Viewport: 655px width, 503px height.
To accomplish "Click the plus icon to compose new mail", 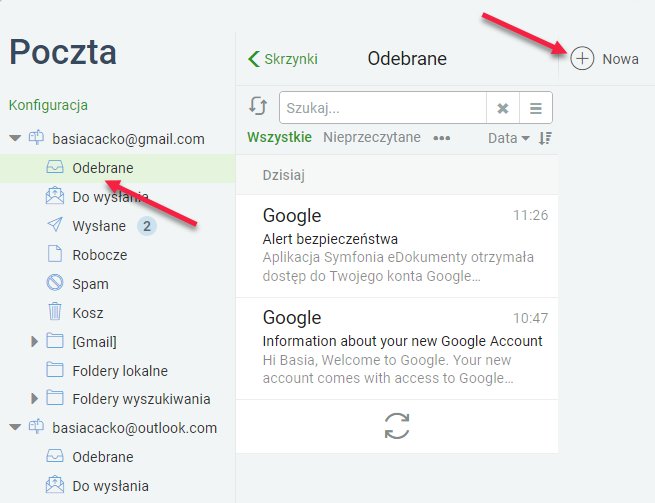I will [582, 58].
